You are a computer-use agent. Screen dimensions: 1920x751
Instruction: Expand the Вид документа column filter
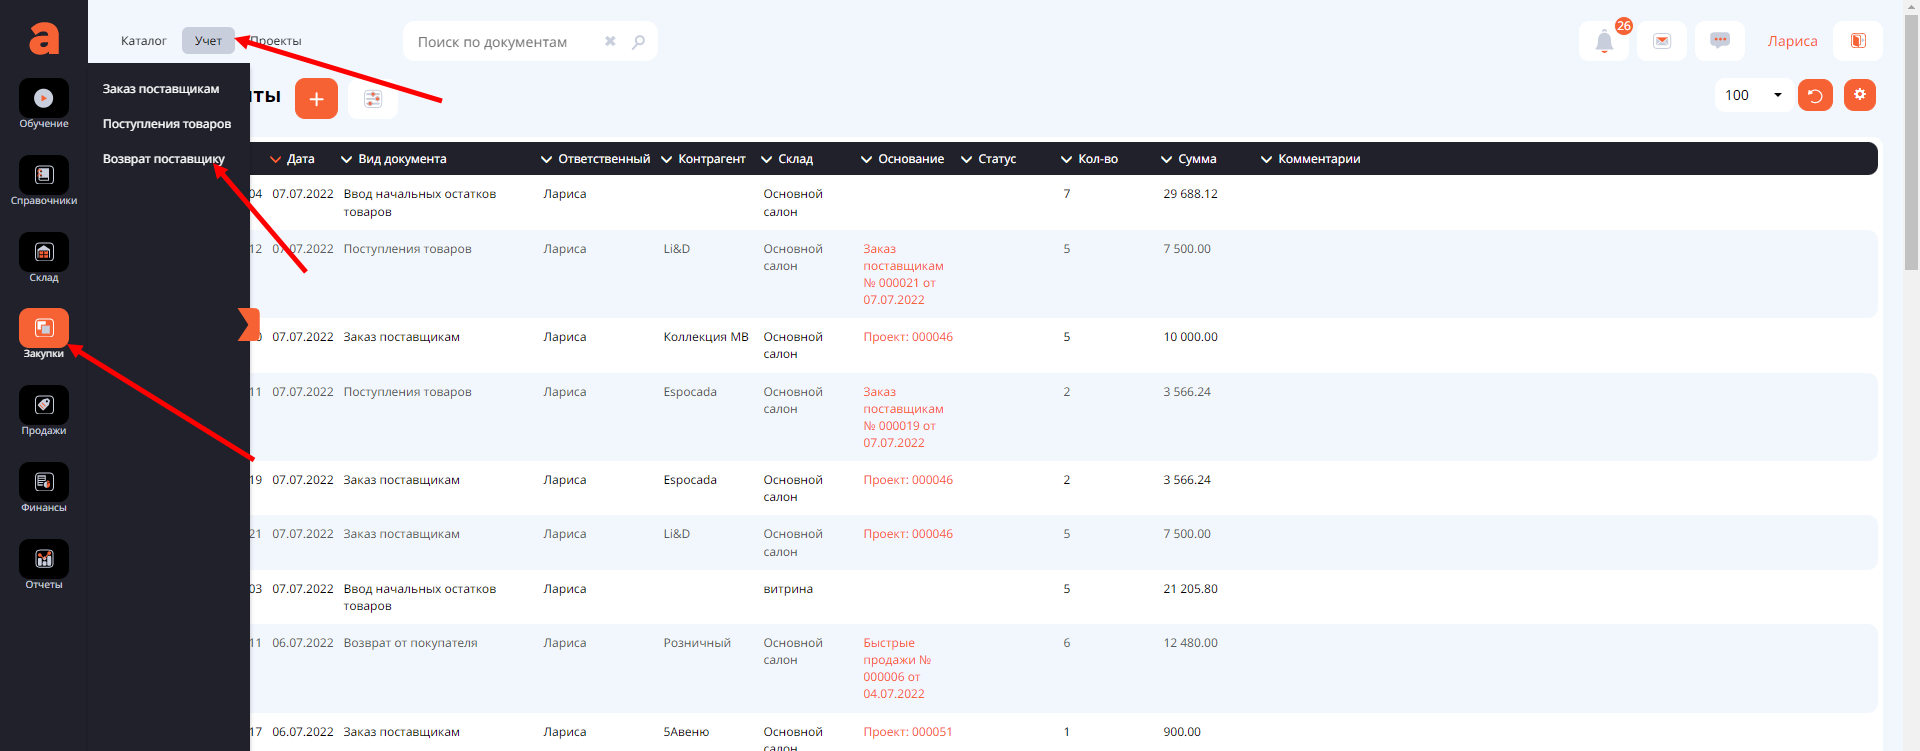347,160
